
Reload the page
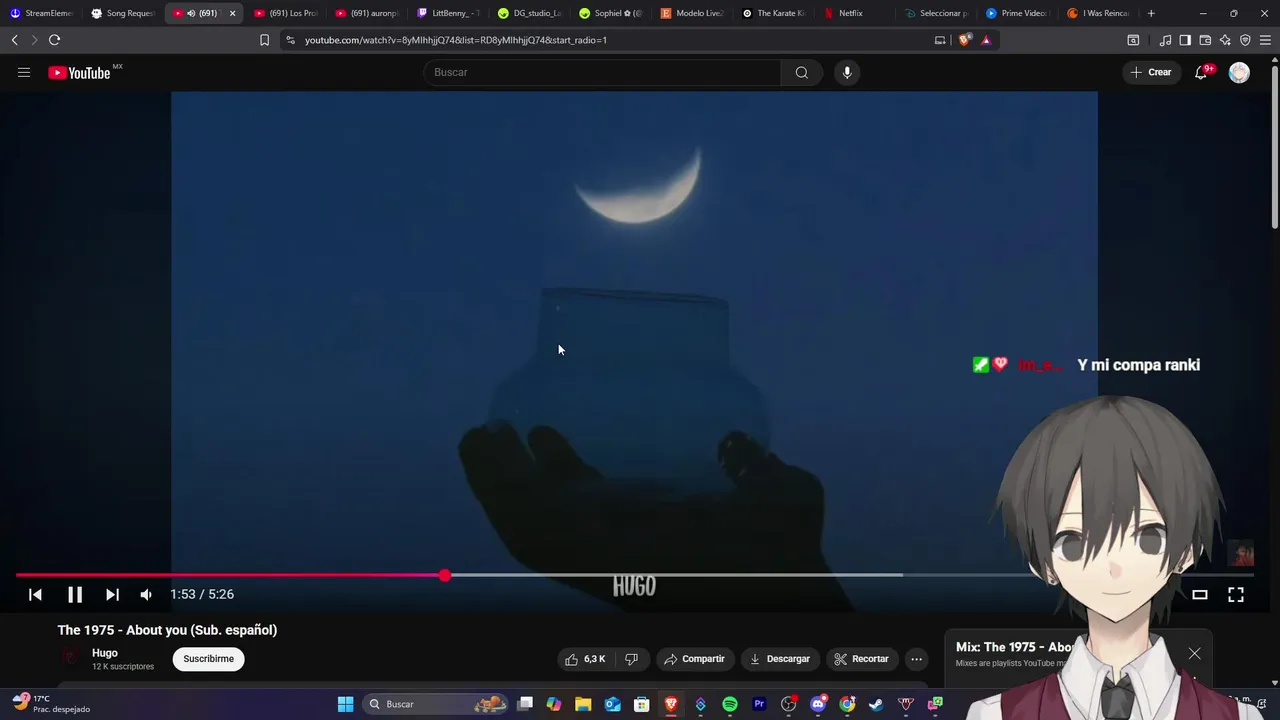pos(54,40)
